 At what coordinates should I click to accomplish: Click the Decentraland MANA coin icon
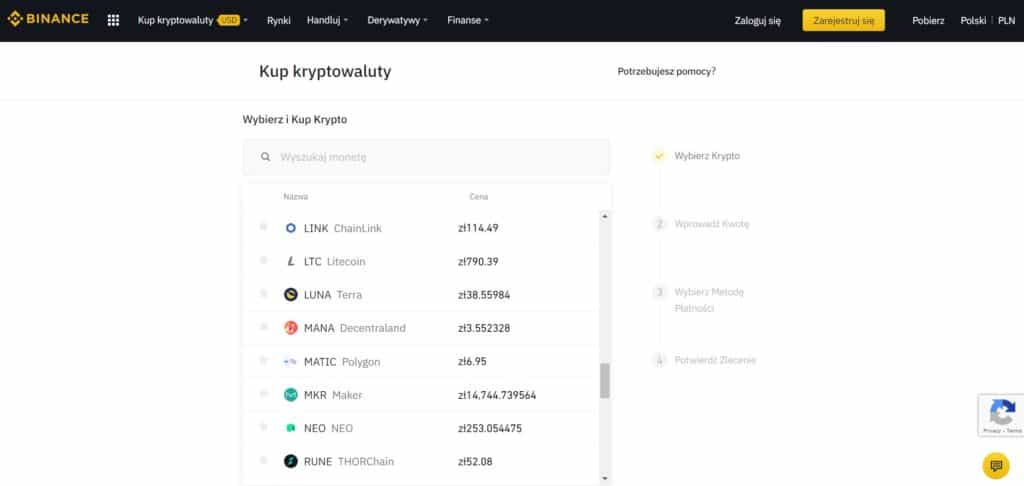point(291,328)
